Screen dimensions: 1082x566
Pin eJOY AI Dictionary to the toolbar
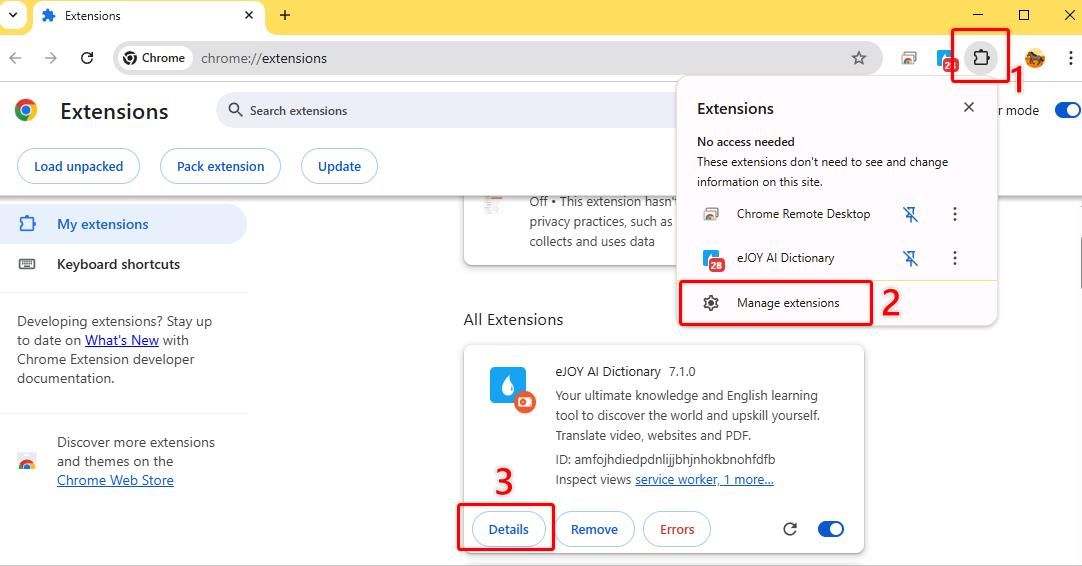(911, 258)
